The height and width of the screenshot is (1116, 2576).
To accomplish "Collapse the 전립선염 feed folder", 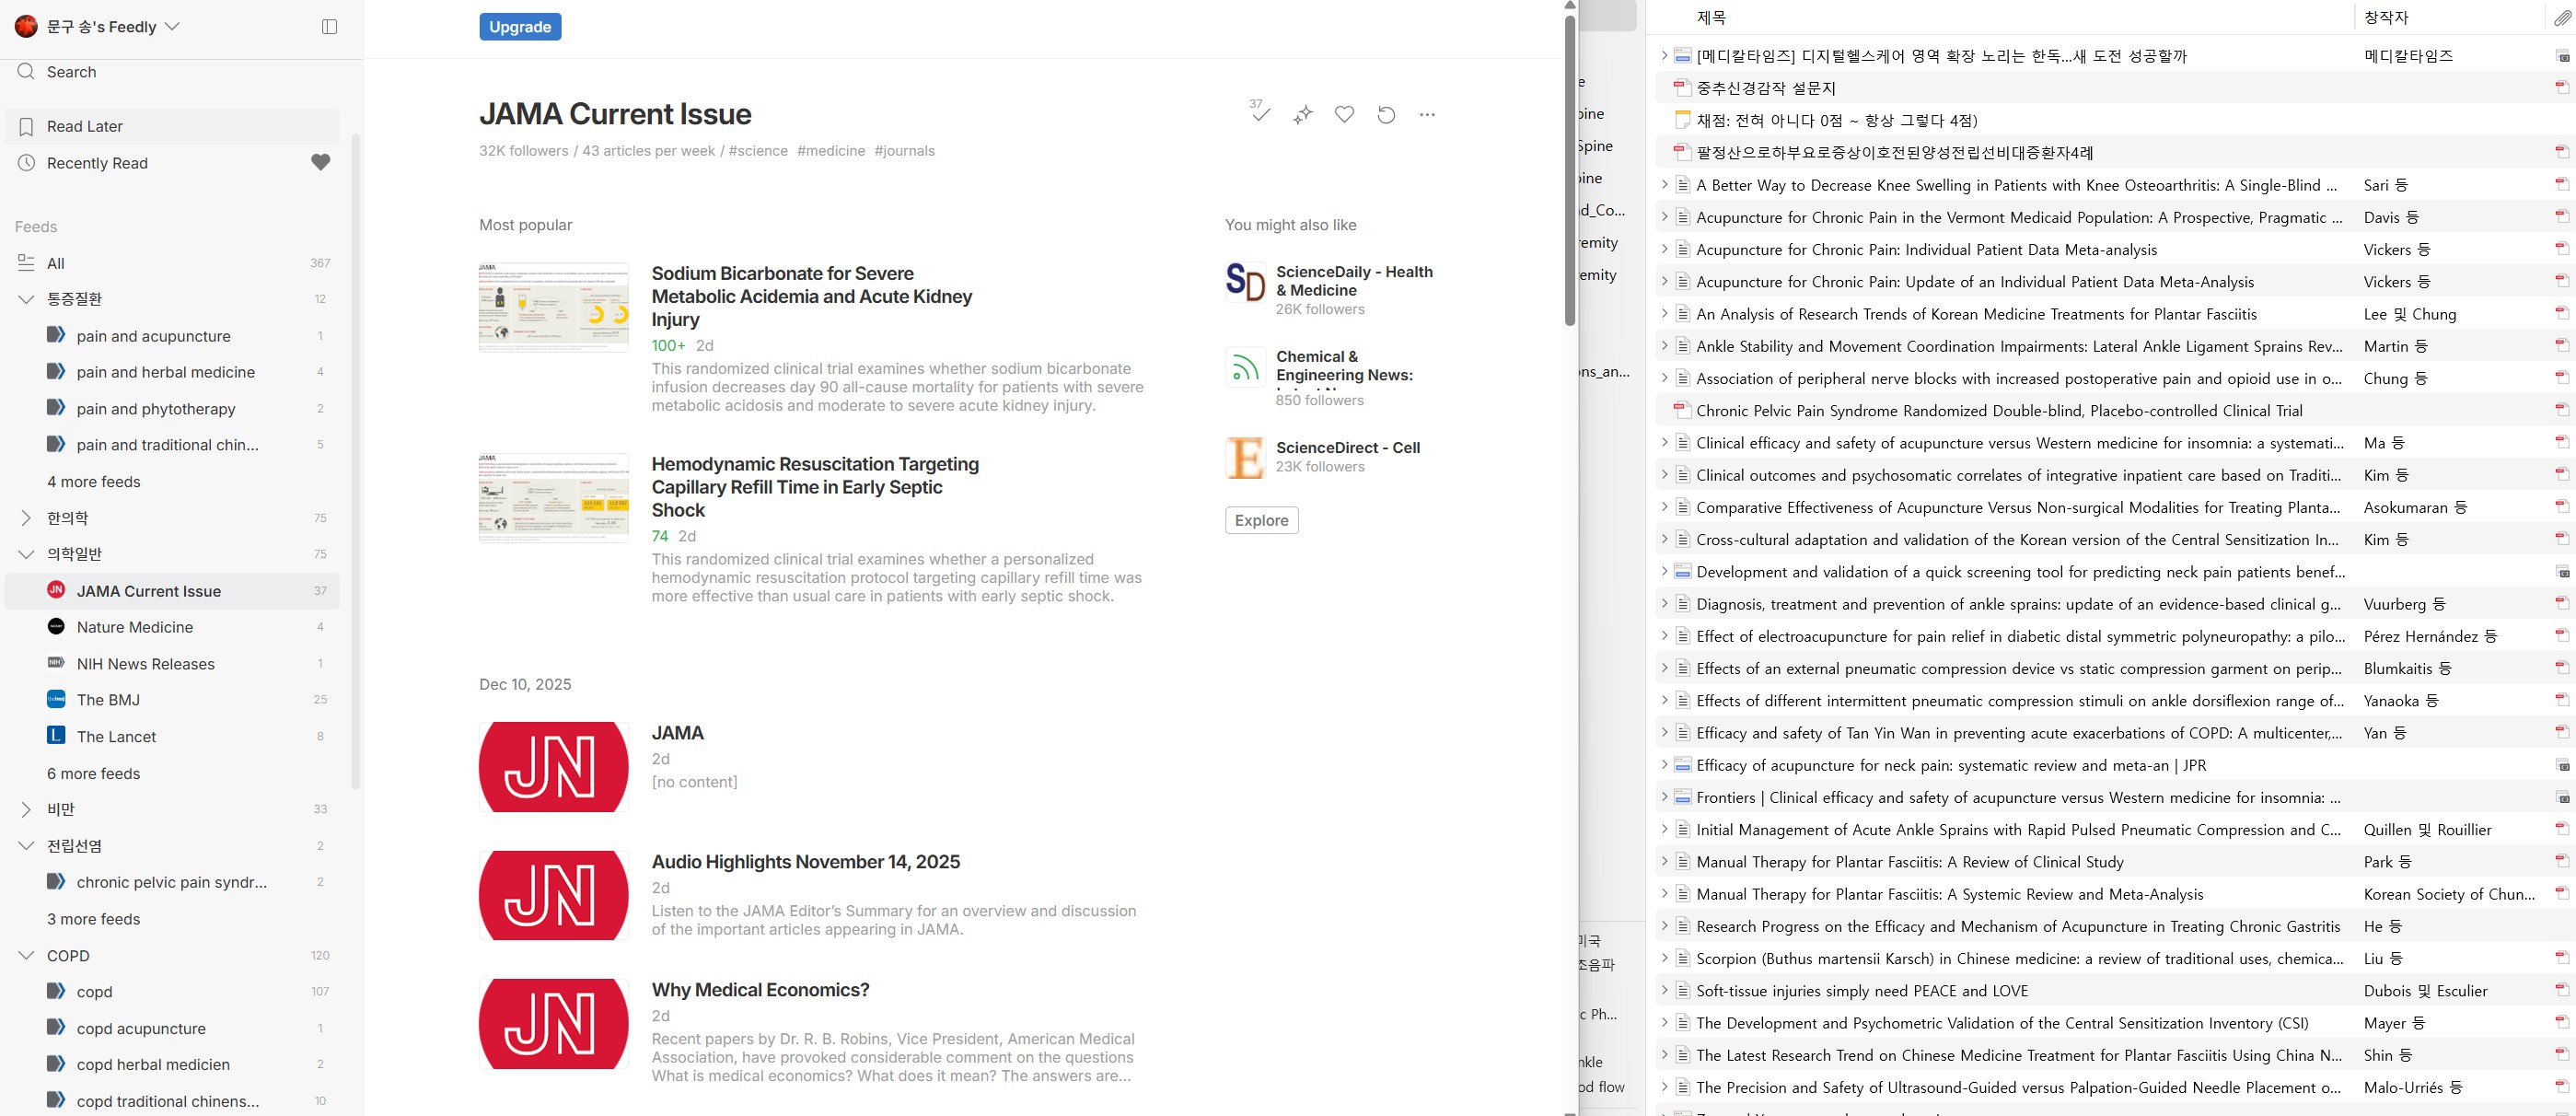I will click(x=26, y=846).
